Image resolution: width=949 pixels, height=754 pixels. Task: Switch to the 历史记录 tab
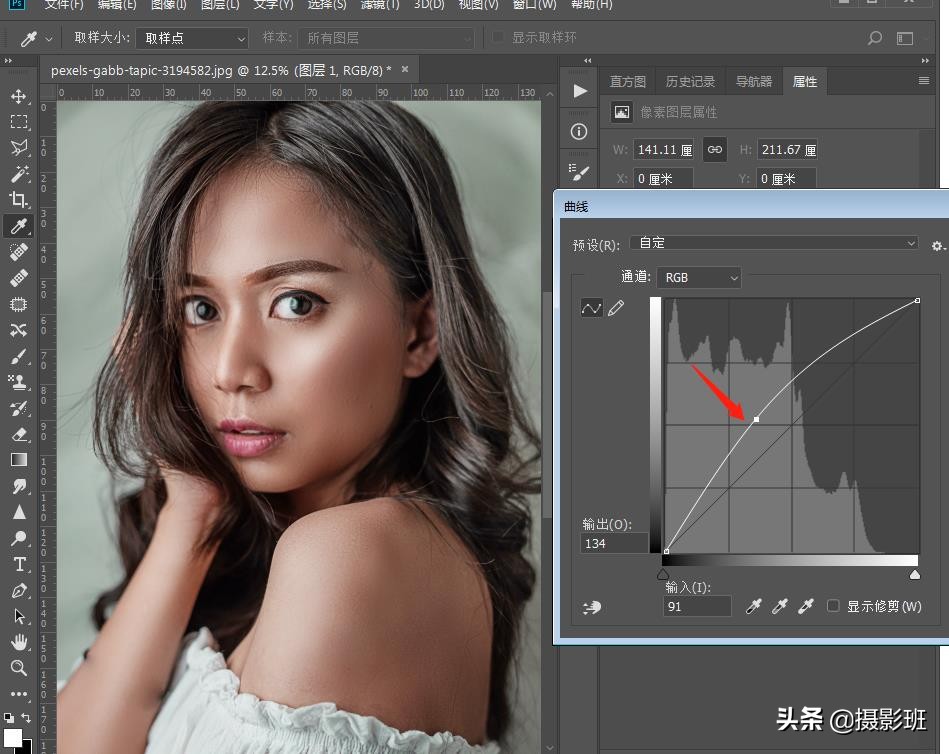click(690, 82)
